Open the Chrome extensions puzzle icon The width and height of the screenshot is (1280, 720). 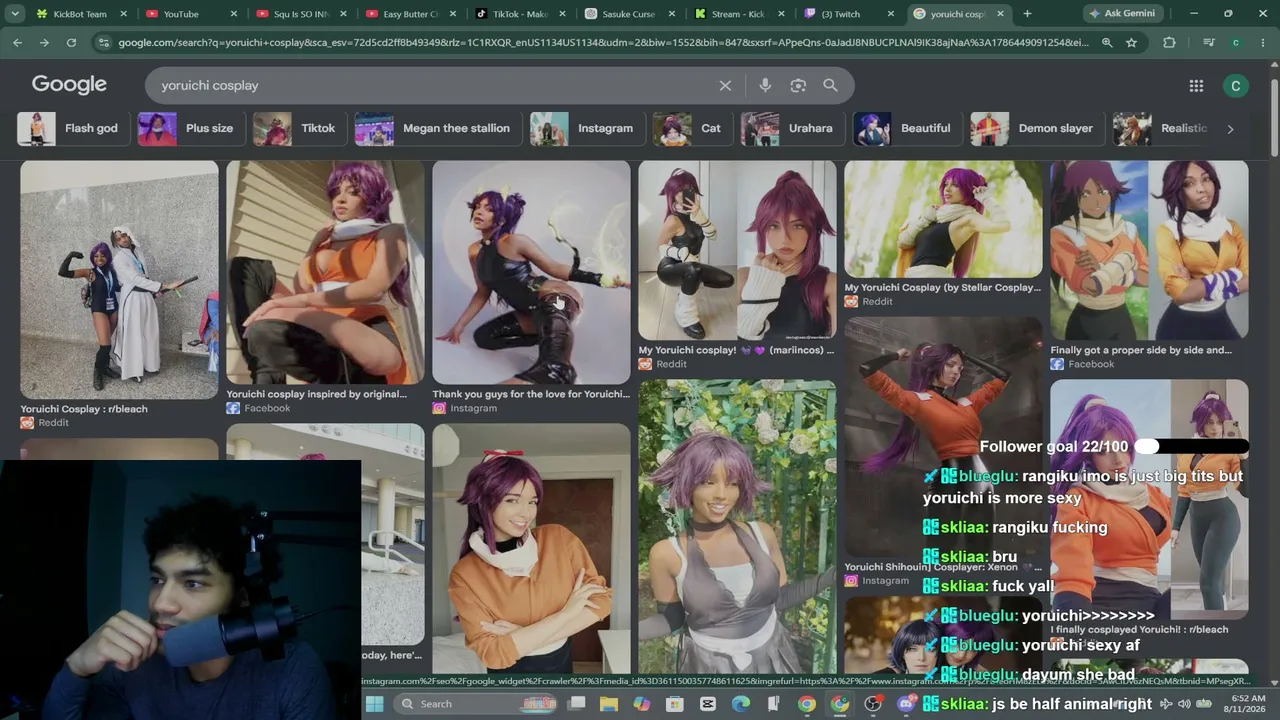pos(1169,43)
